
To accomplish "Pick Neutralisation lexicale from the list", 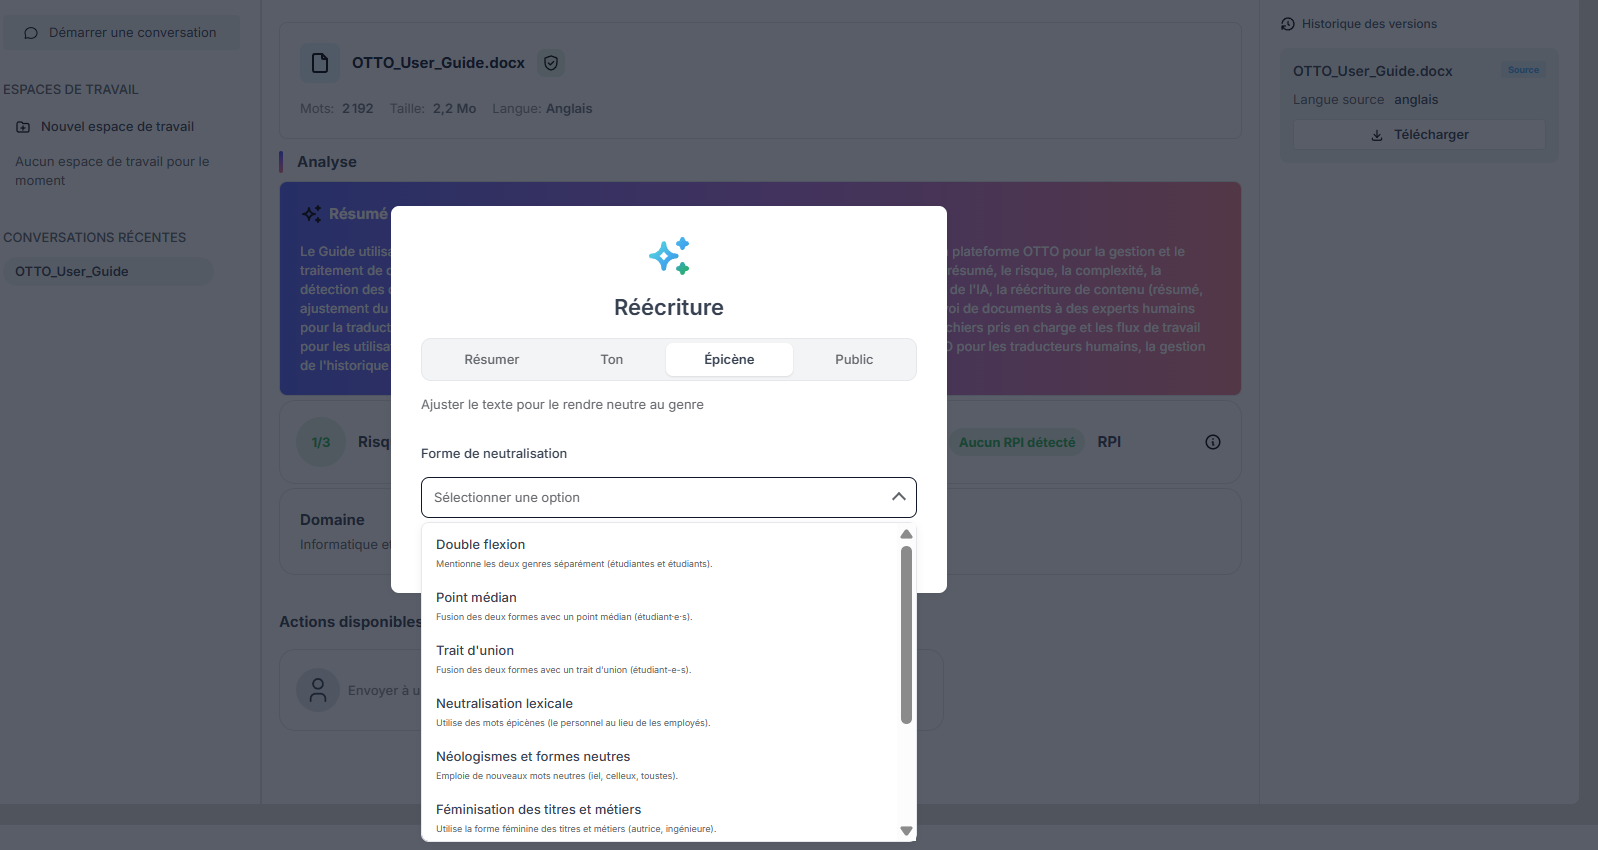I will point(661,712).
